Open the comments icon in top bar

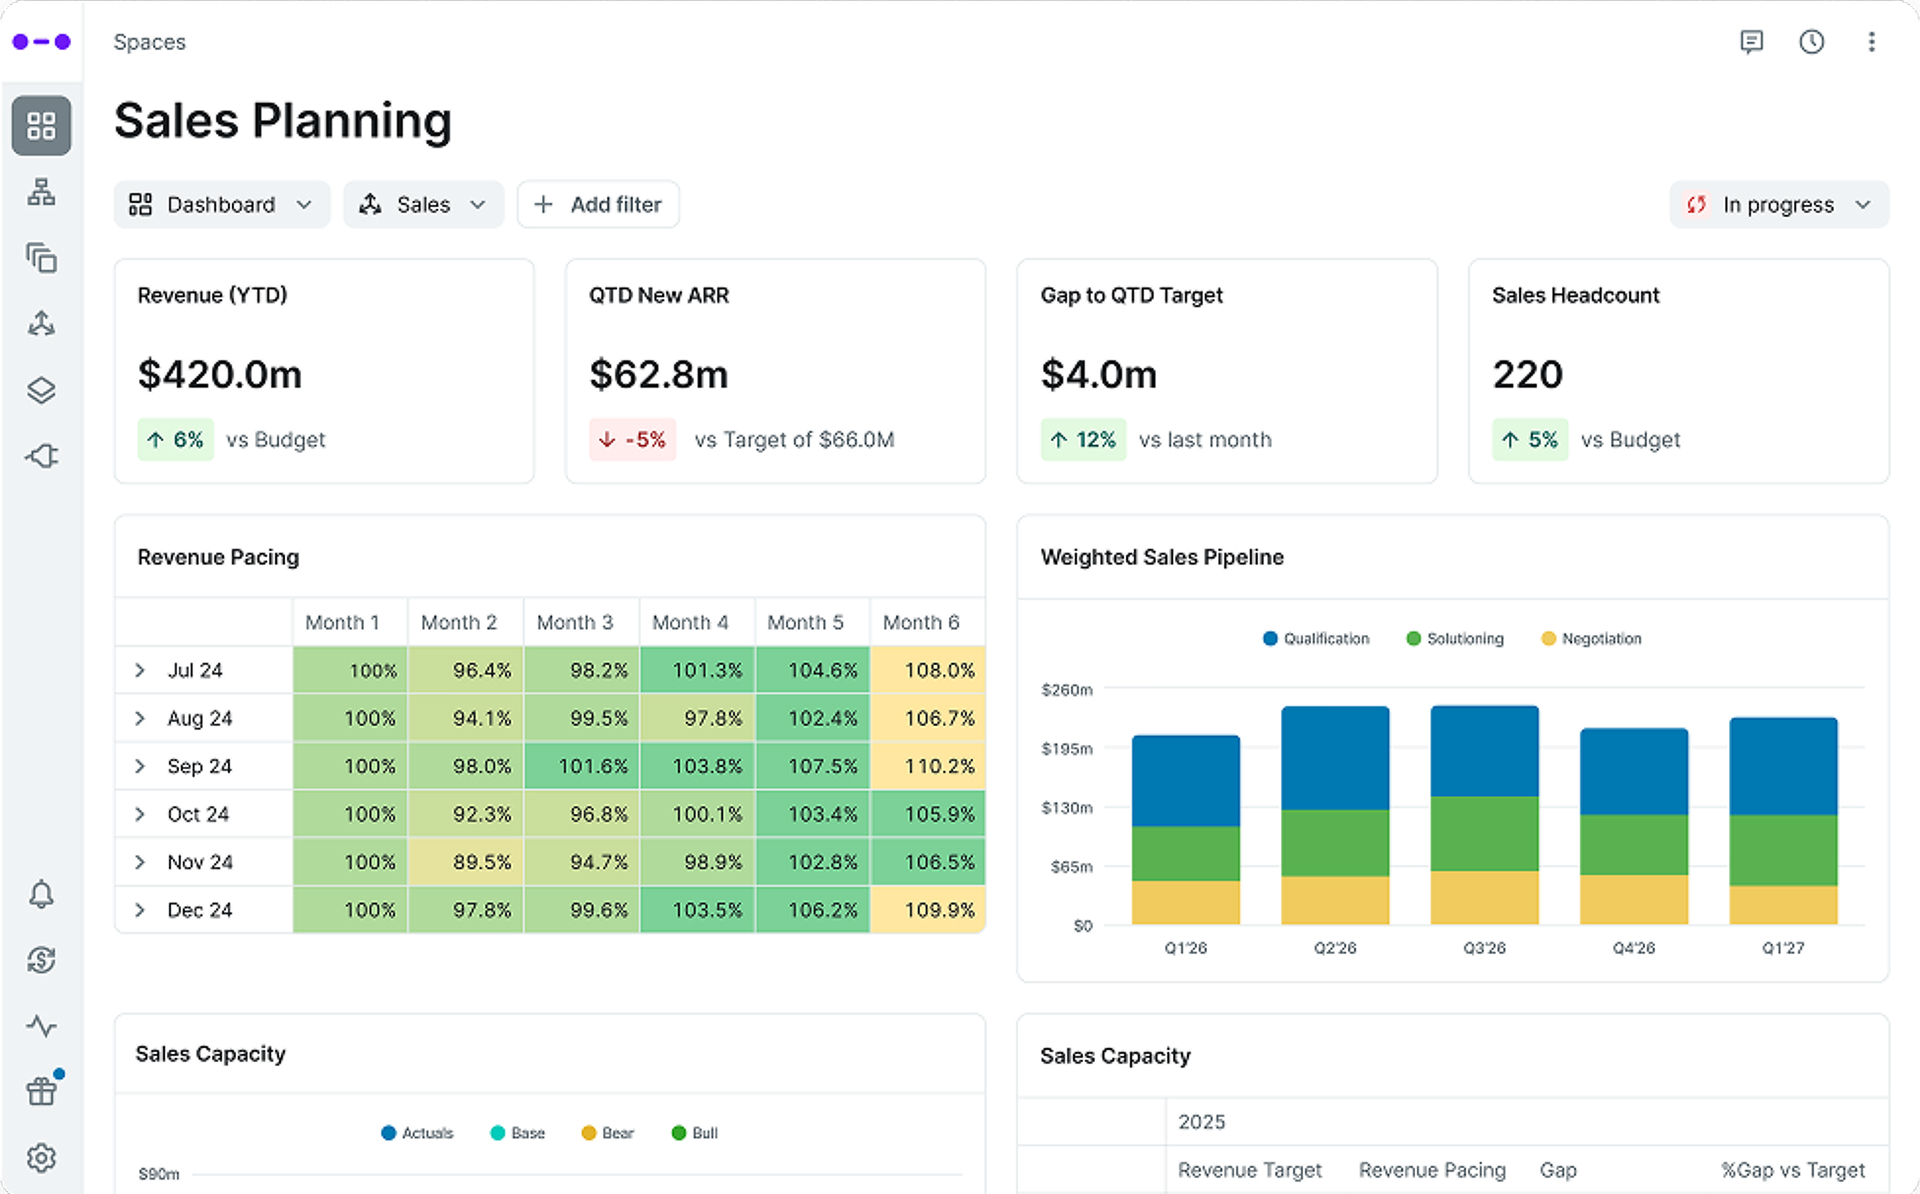coord(1751,42)
